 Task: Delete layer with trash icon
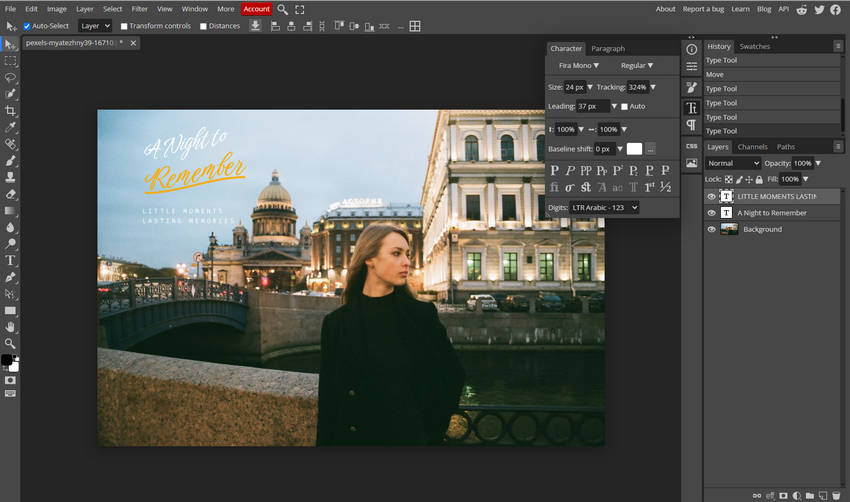(836, 495)
